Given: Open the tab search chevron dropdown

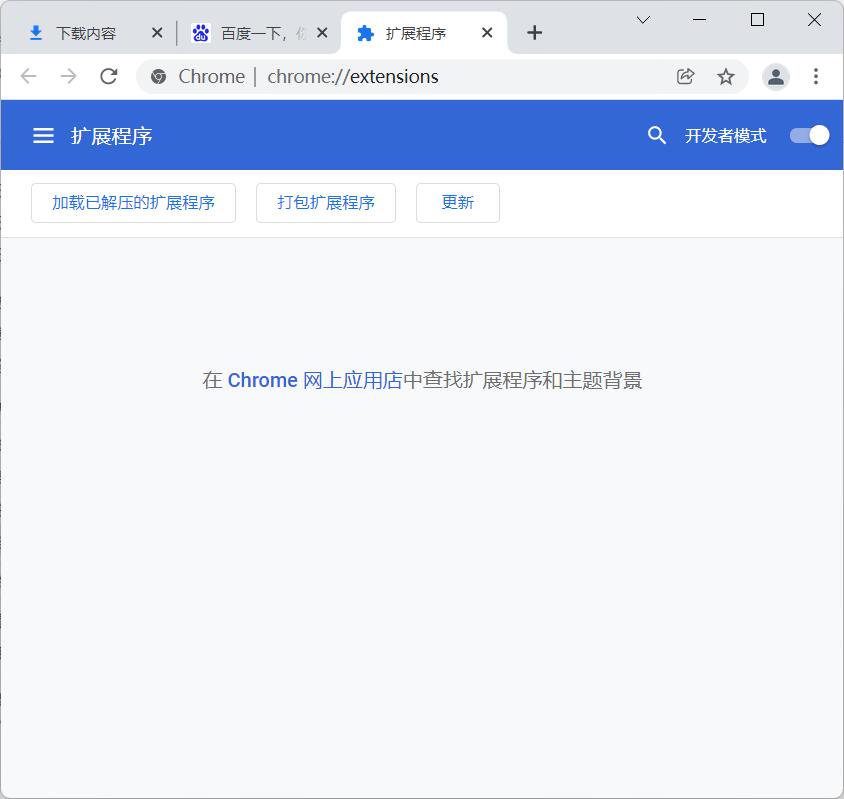Looking at the screenshot, I should 643,20.
